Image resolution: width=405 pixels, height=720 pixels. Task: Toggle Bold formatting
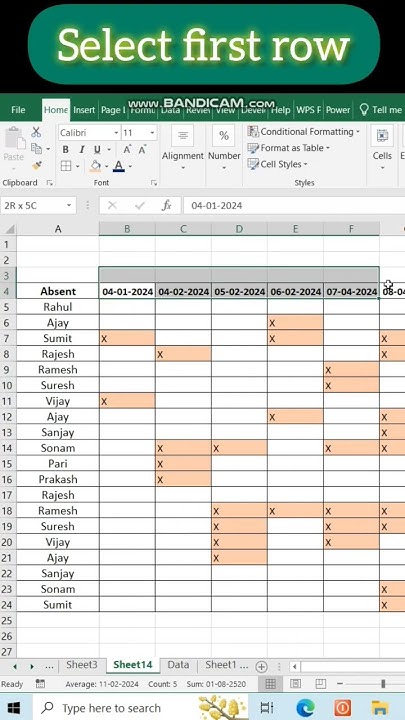click(65, 150)
